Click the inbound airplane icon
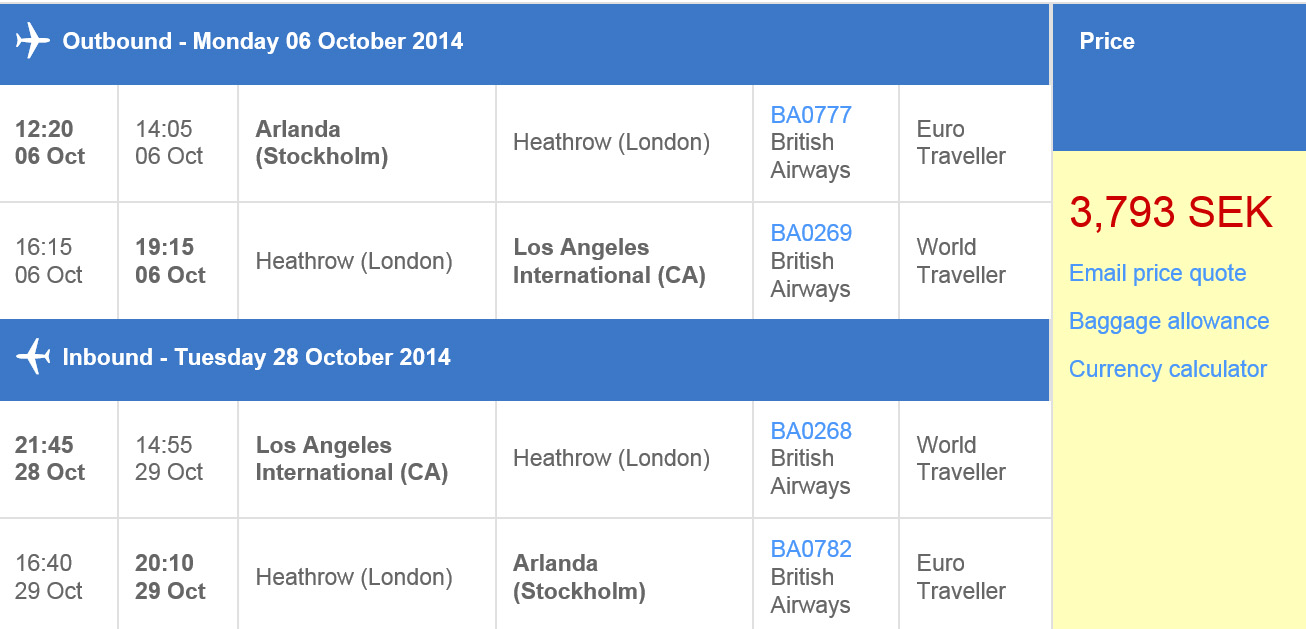 (33, 357)
